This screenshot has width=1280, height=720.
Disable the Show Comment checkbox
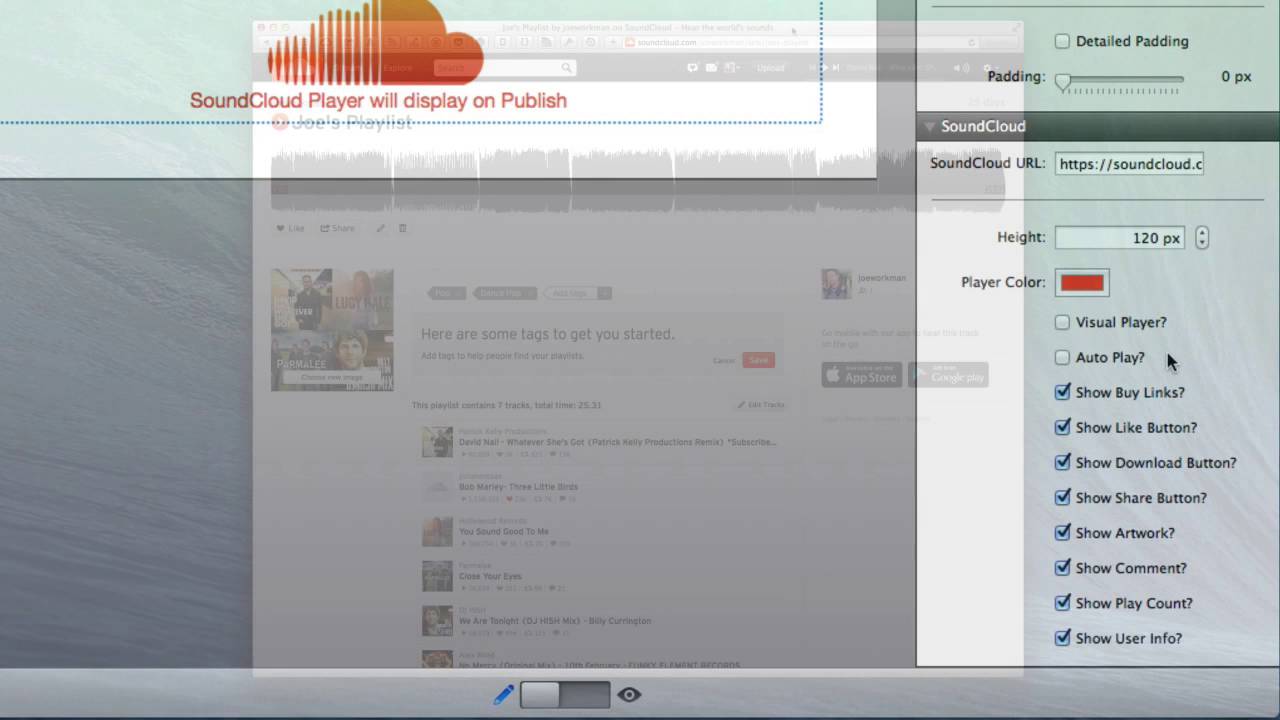click(x=1062, y=568)
